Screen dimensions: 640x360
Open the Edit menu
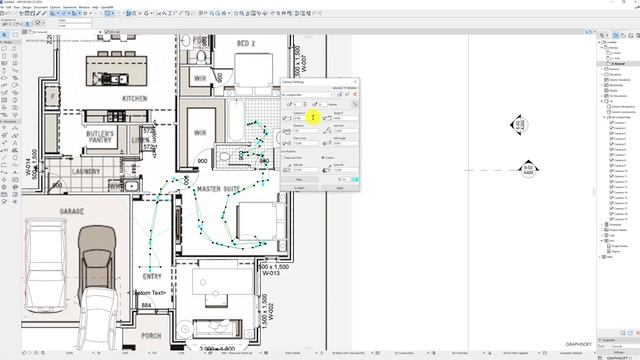point(8,7)
